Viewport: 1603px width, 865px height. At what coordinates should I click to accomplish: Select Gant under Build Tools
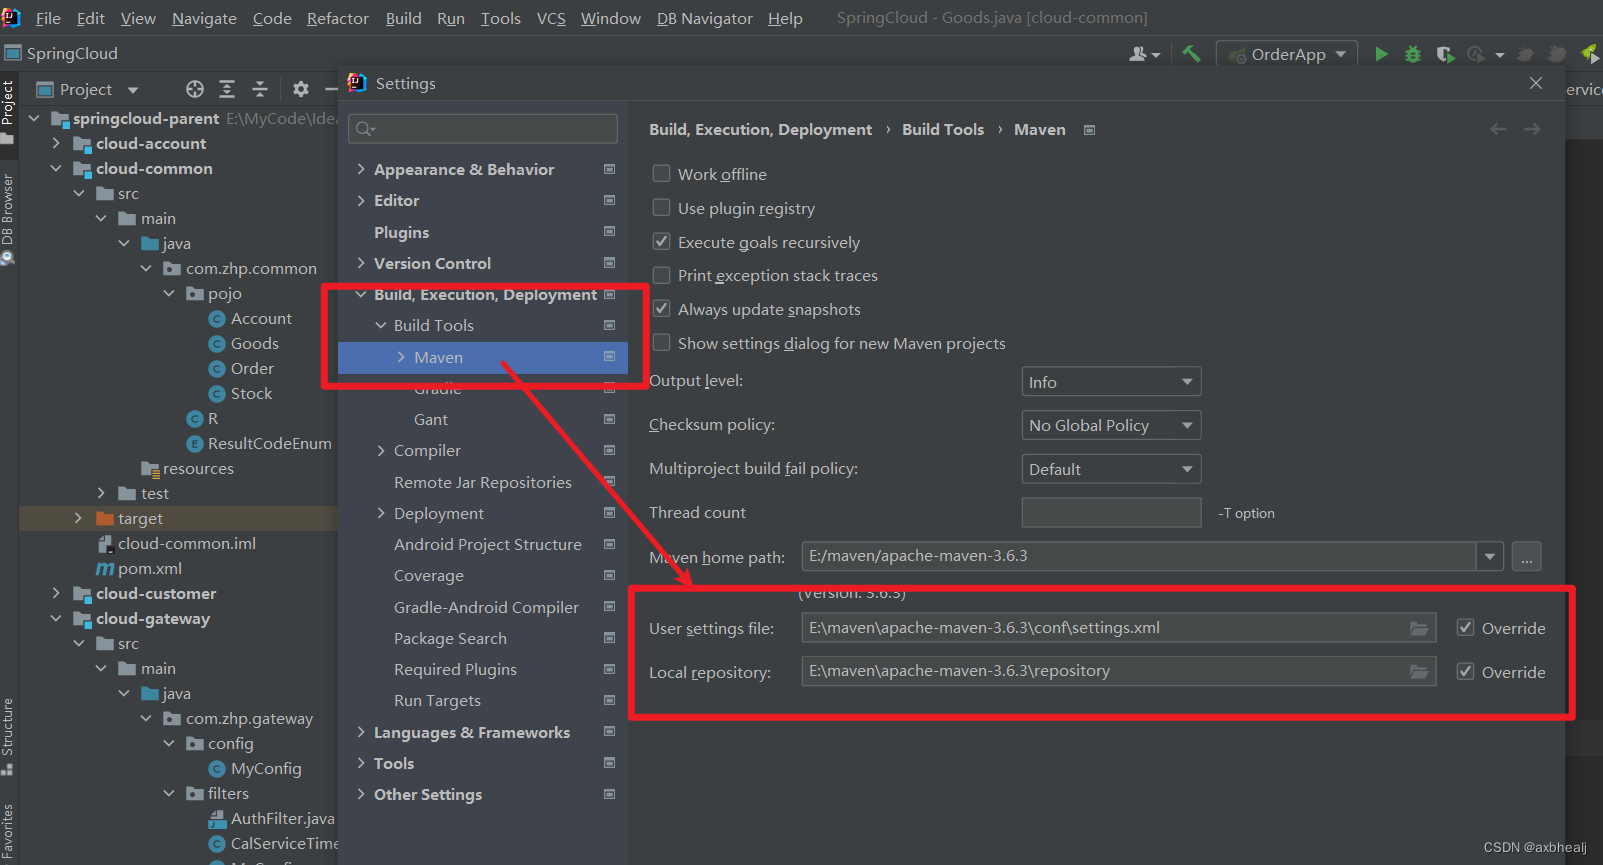431,419
